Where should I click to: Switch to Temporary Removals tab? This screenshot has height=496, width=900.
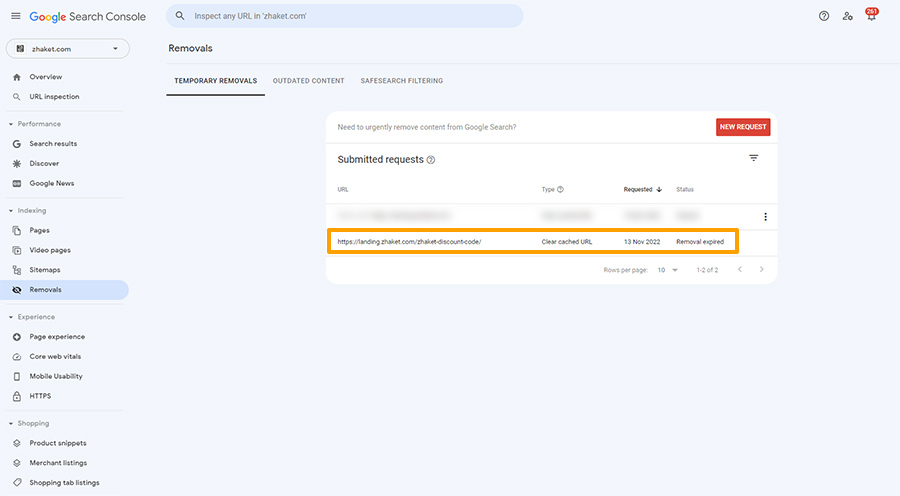[216, 81]
